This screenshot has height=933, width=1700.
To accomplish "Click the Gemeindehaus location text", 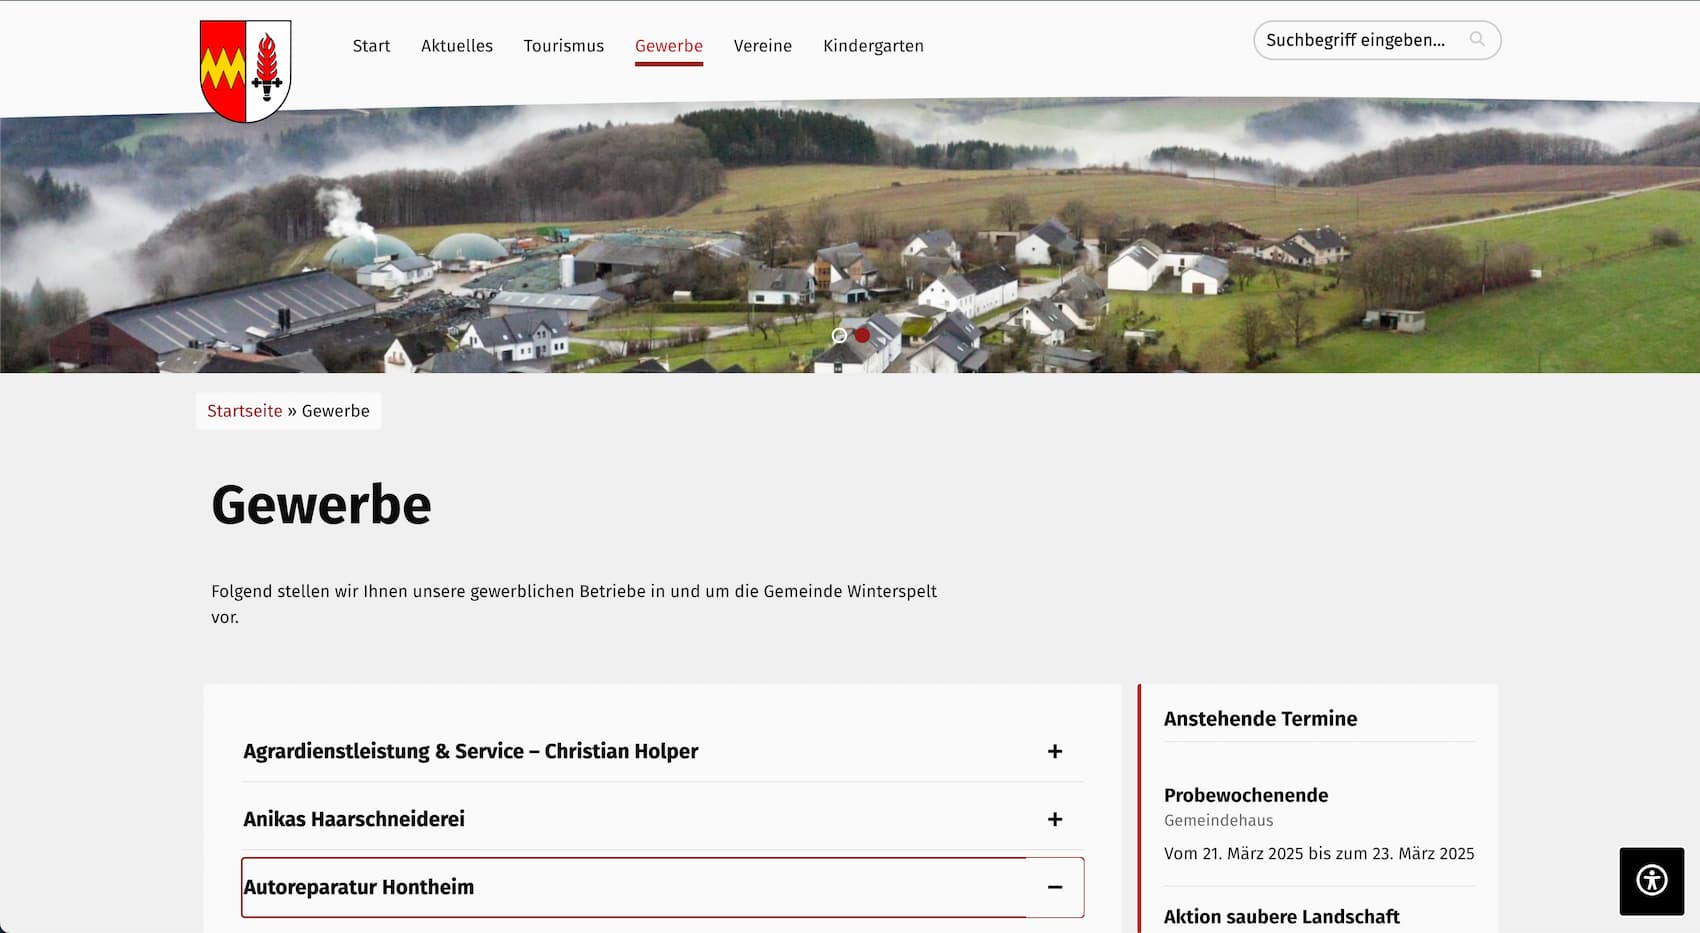I will pyautogui.click(x=1219, y=821).
